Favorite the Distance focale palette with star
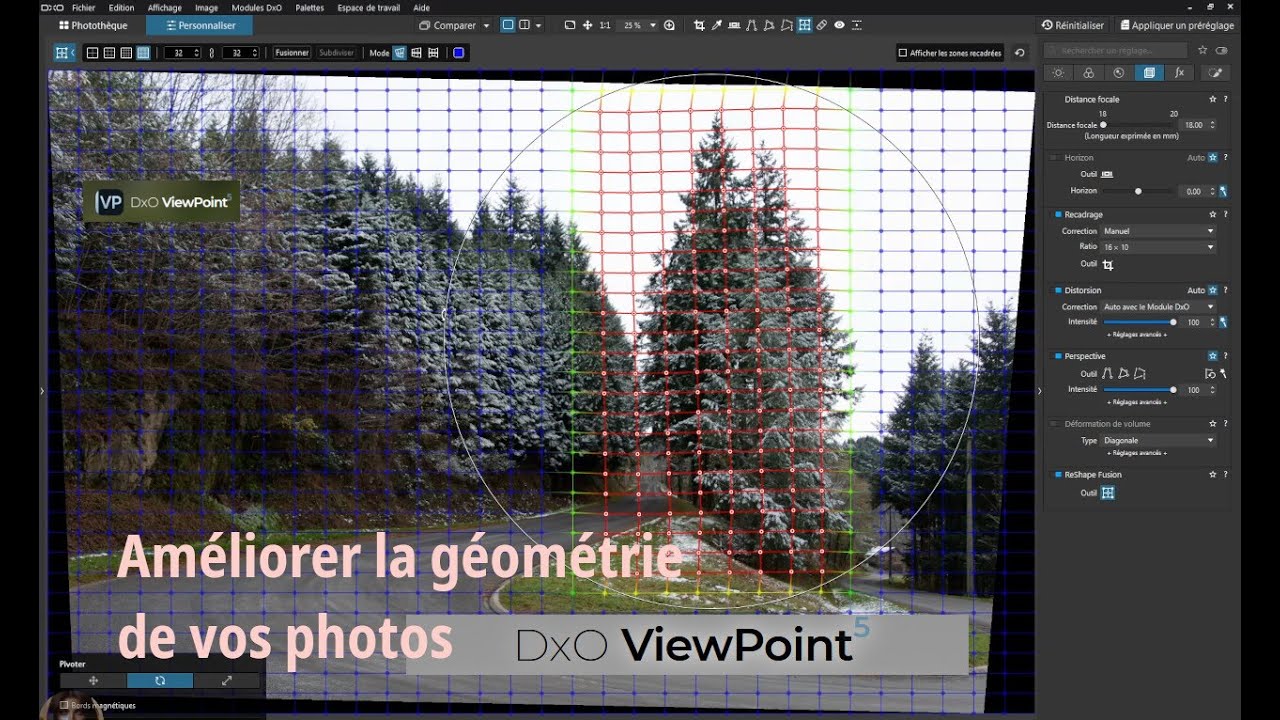Screen dimensions: 1280x720 1212,99
